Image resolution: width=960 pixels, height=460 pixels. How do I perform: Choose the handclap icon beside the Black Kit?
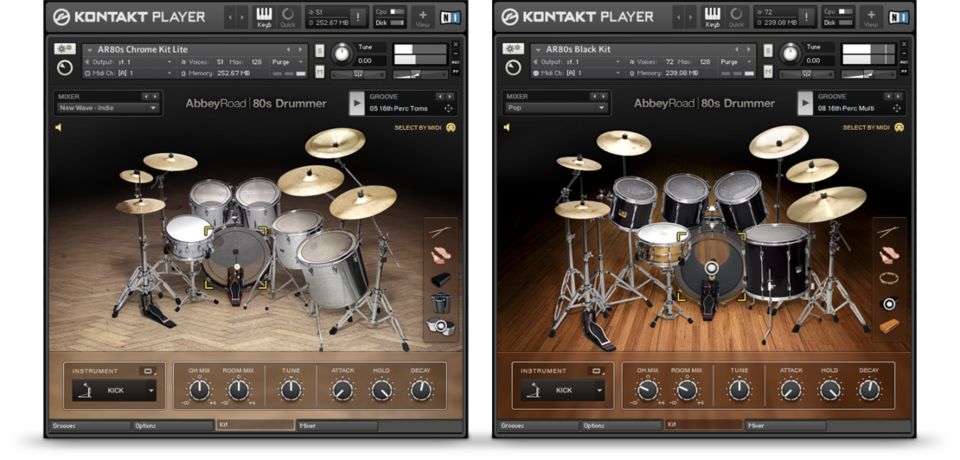(888, 255)
